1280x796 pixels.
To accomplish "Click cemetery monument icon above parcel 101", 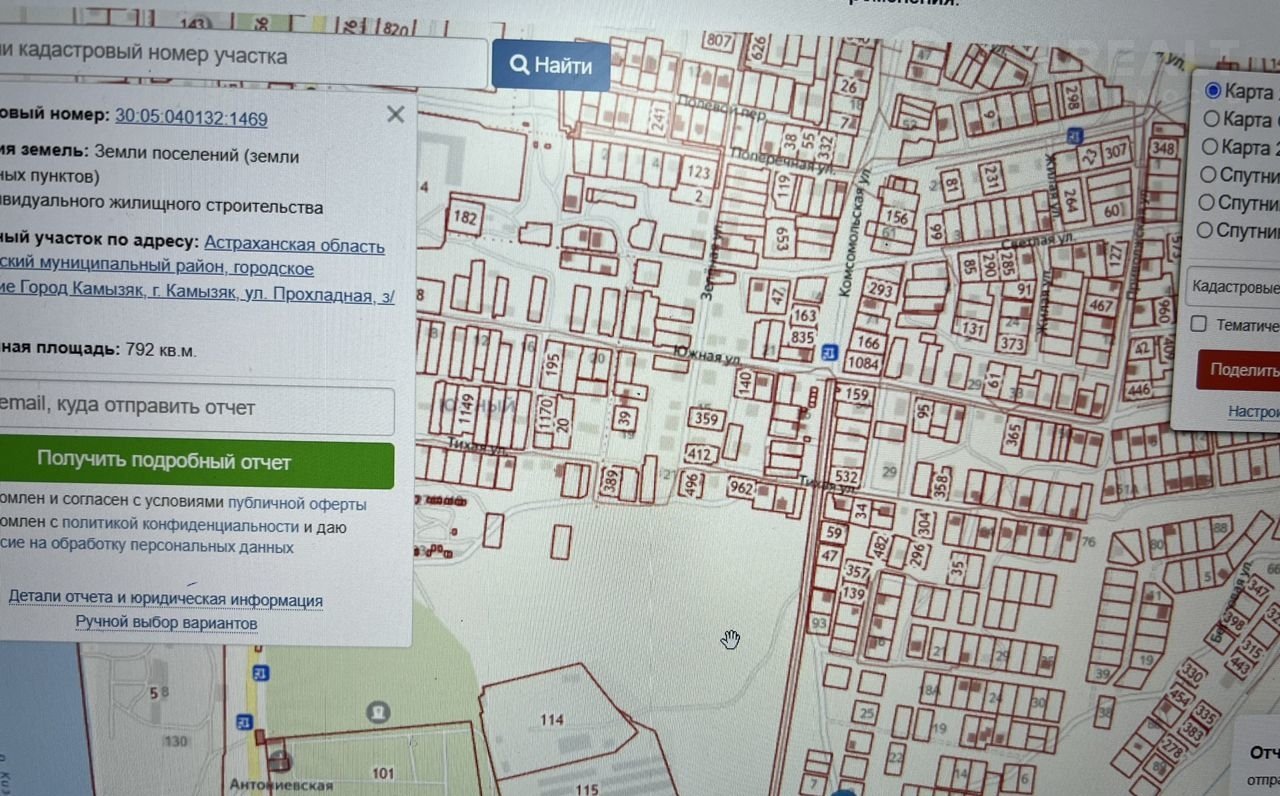I will coord(378,712).
